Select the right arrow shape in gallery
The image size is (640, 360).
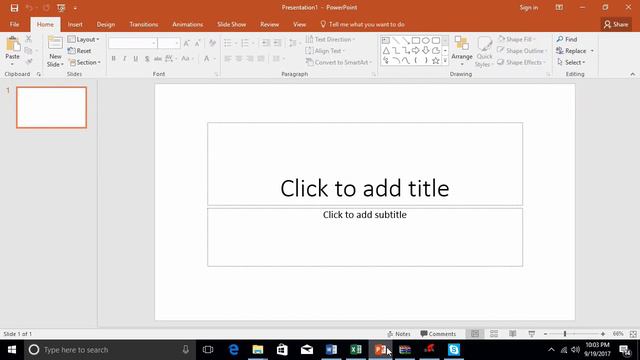[x=416, y=51]
